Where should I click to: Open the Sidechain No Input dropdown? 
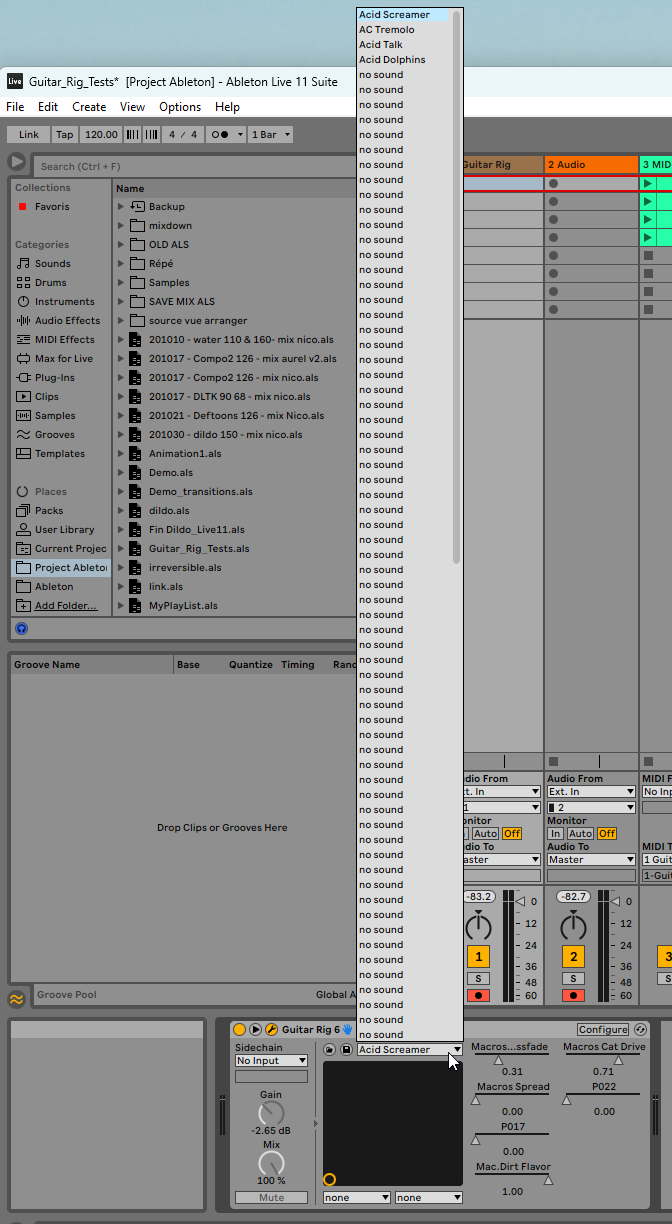coord(272,1061)
